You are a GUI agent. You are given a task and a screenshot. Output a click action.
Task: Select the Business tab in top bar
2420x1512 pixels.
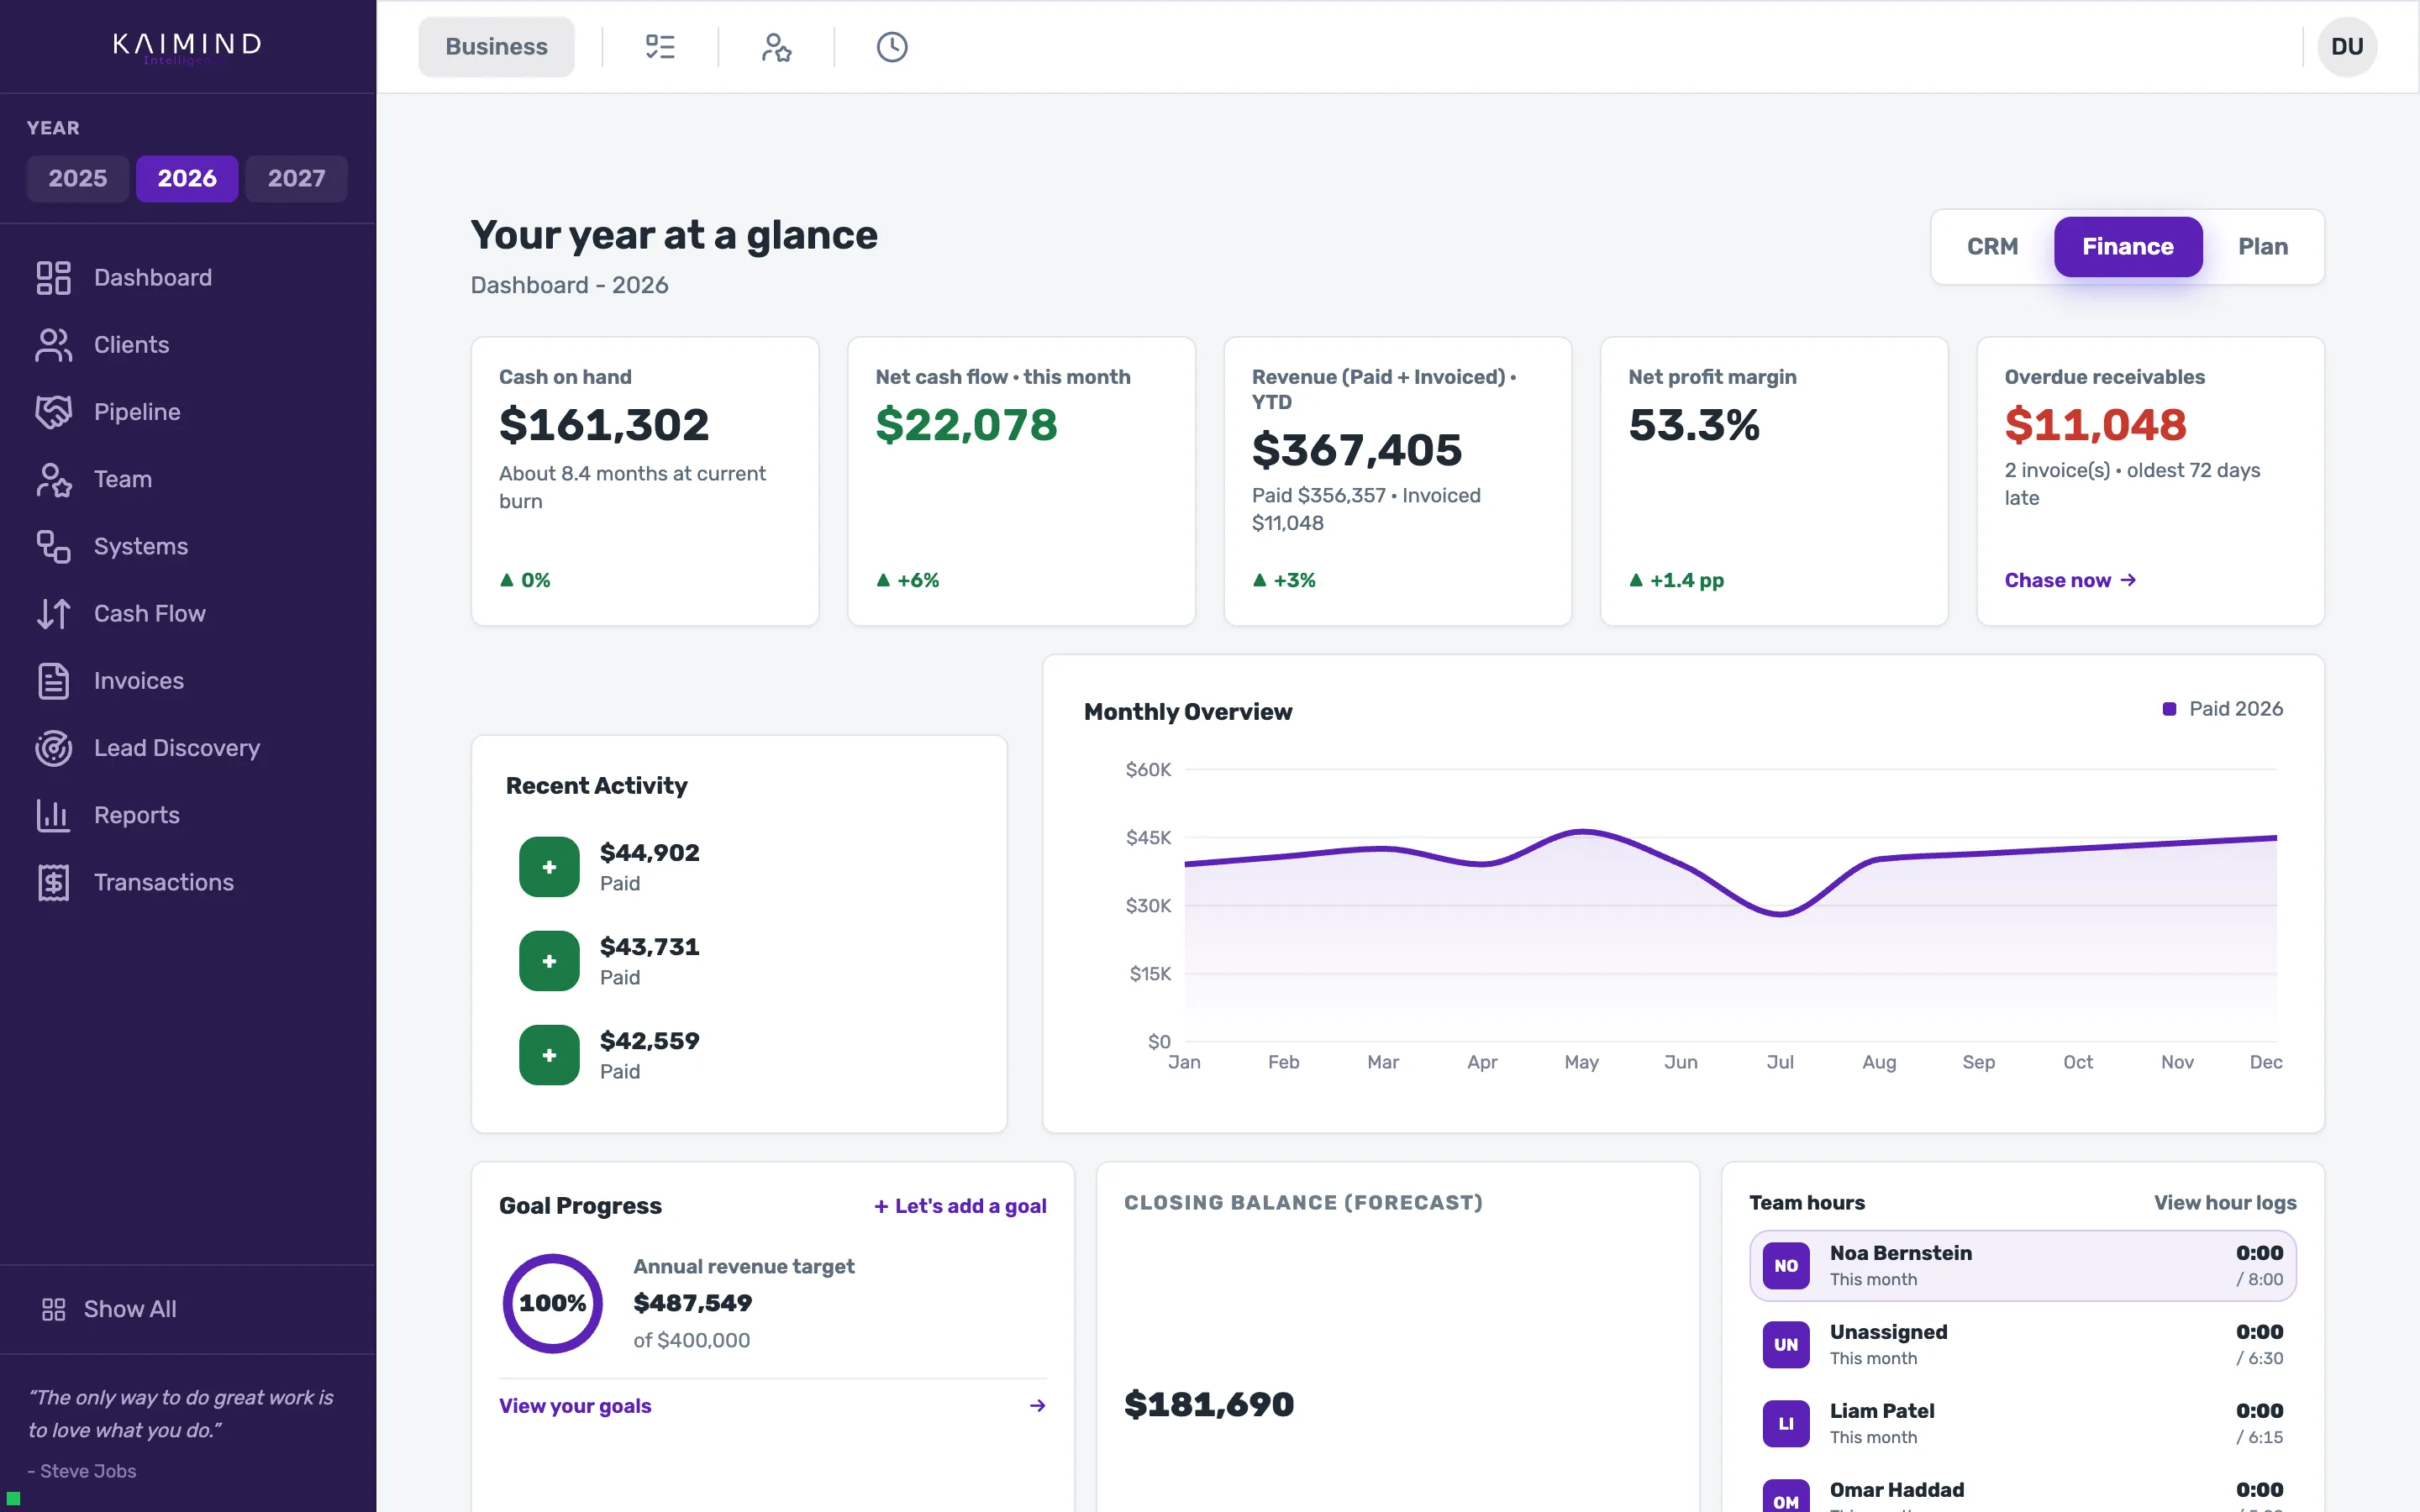pos(496,47)
